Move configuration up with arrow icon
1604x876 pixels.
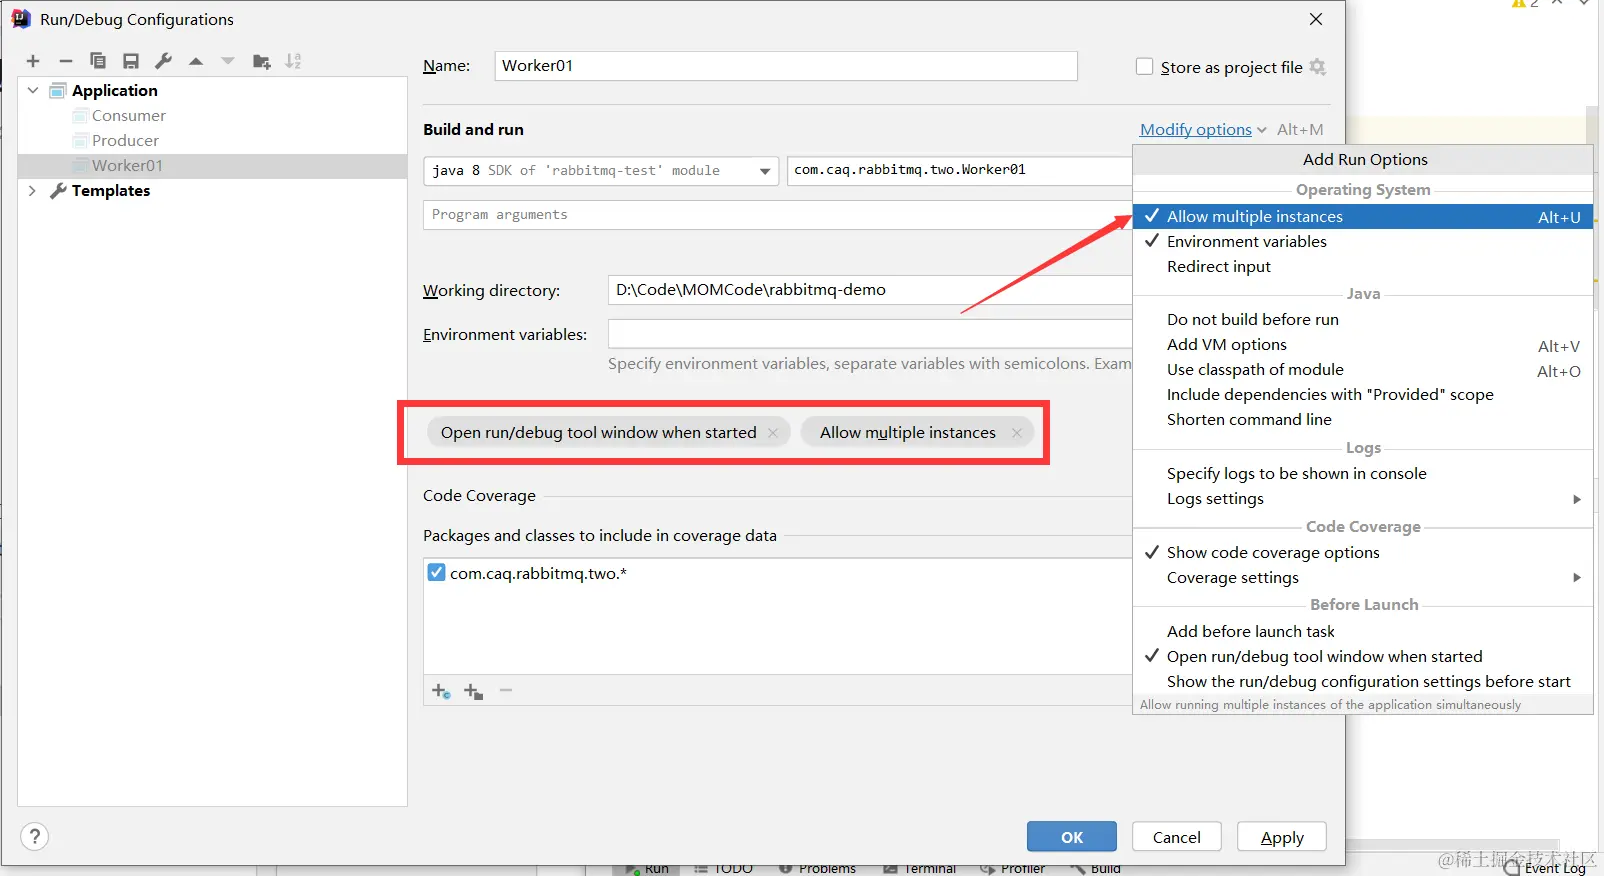[x=196, y=61]
